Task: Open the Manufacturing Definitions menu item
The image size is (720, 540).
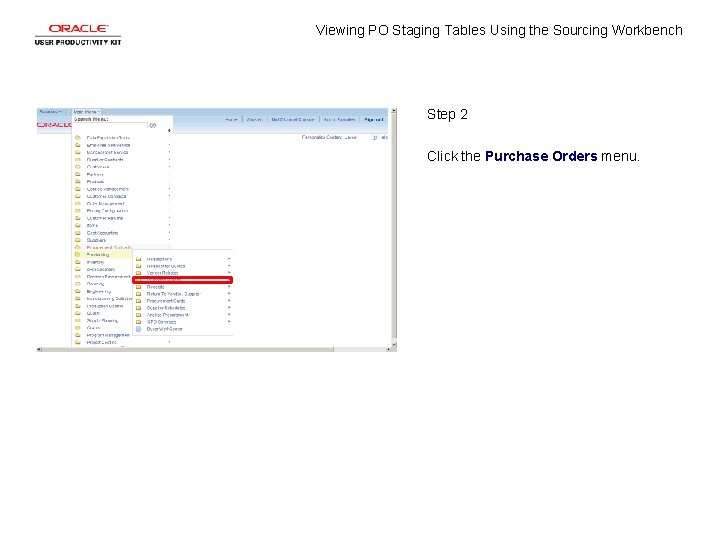Action: click(109, 298)
